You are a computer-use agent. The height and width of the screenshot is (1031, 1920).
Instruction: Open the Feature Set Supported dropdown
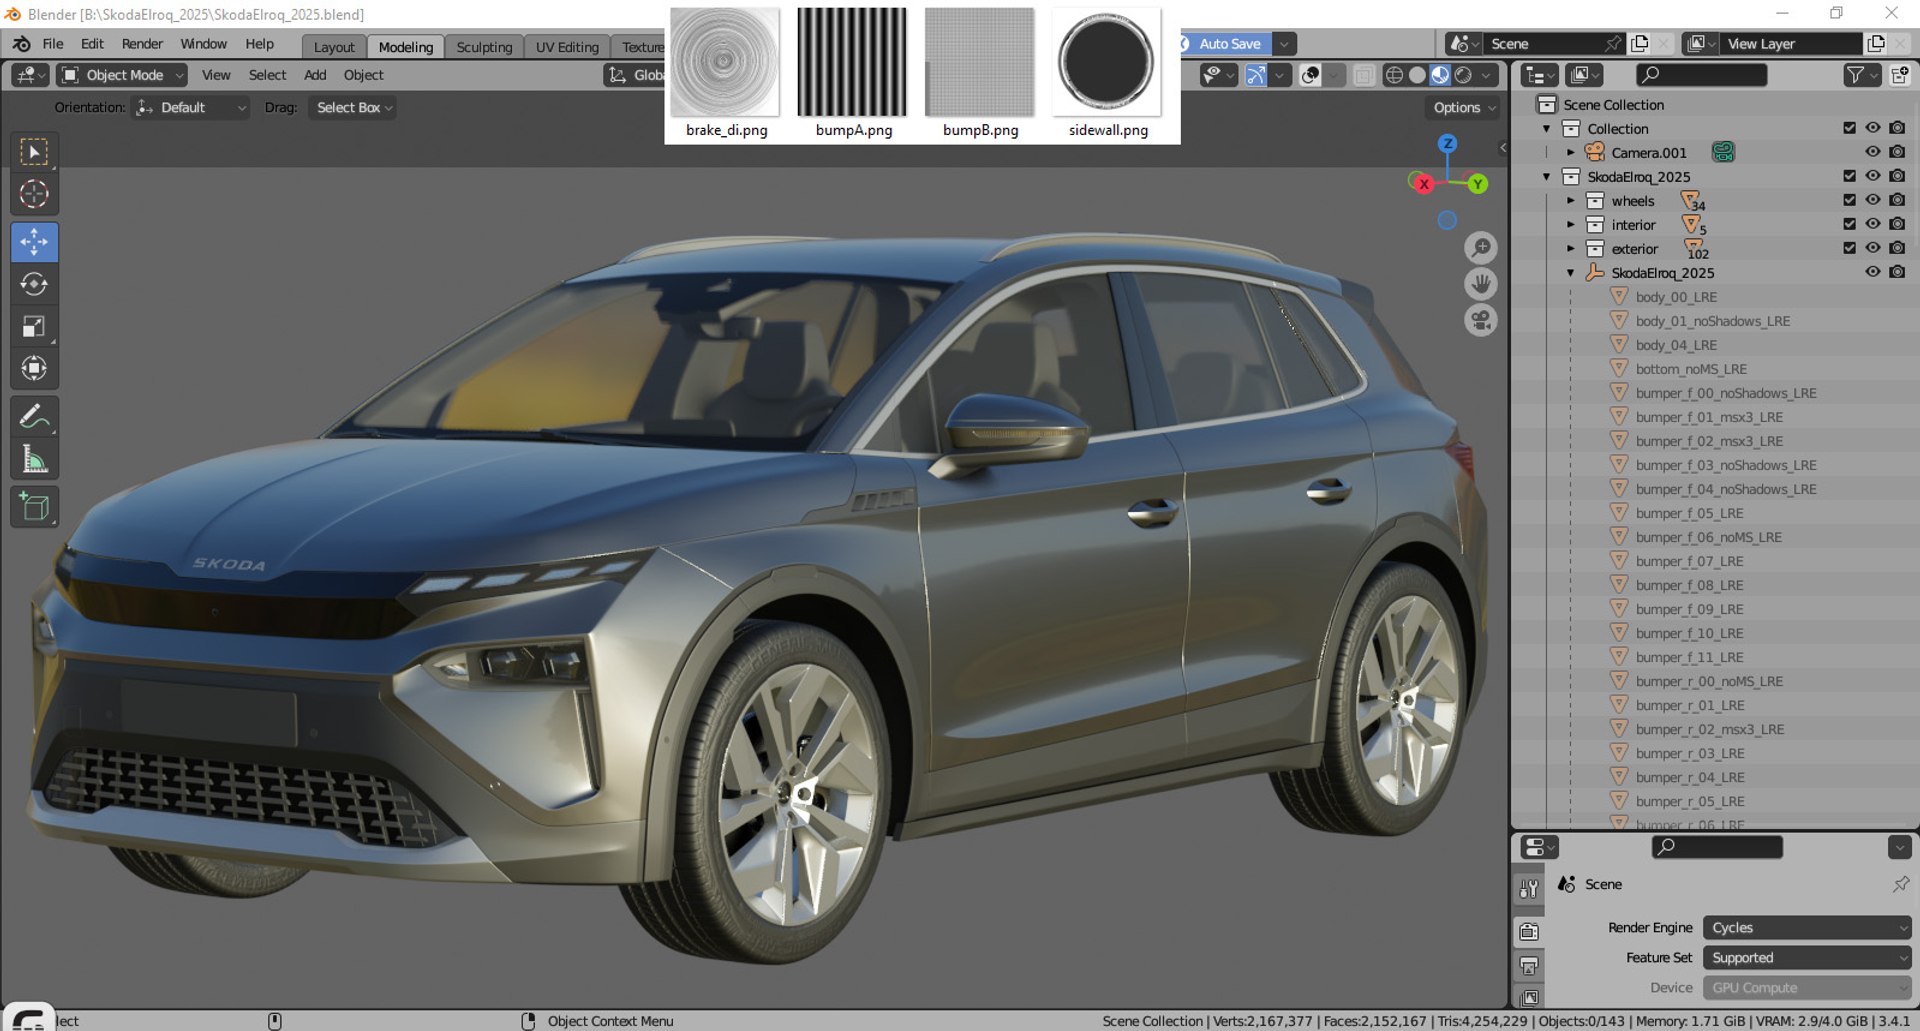click(1807, 958)
